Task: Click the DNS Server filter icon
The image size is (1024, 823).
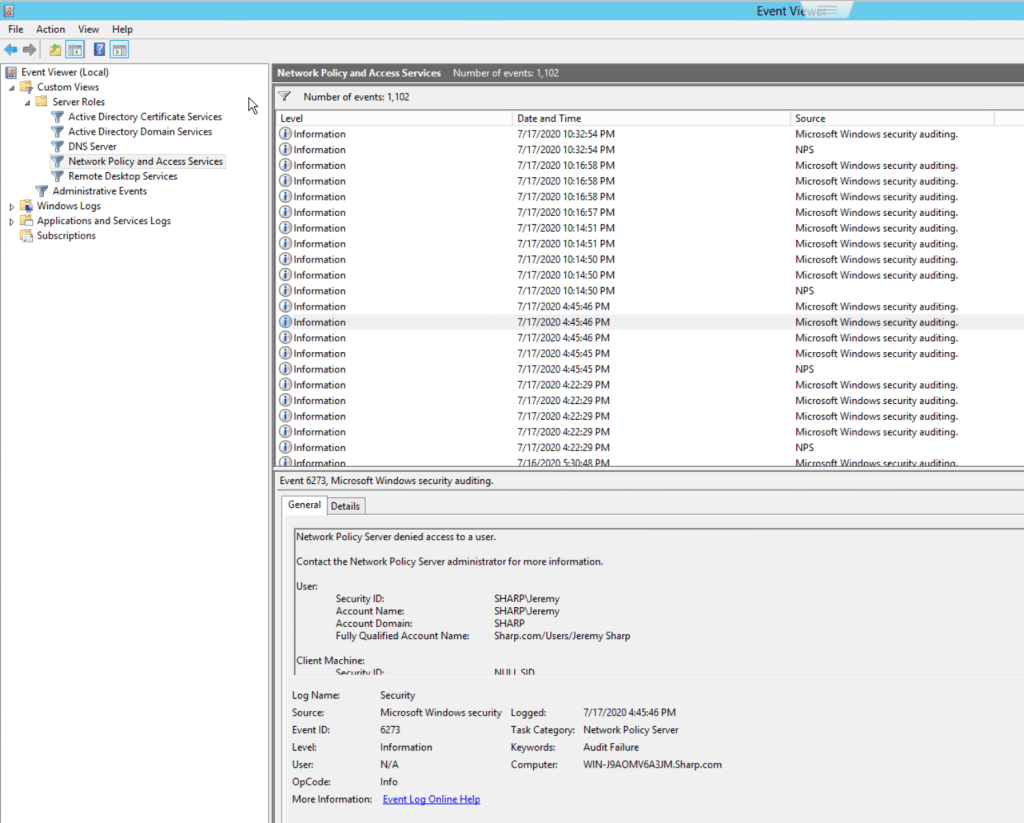Action: [58, 147]
